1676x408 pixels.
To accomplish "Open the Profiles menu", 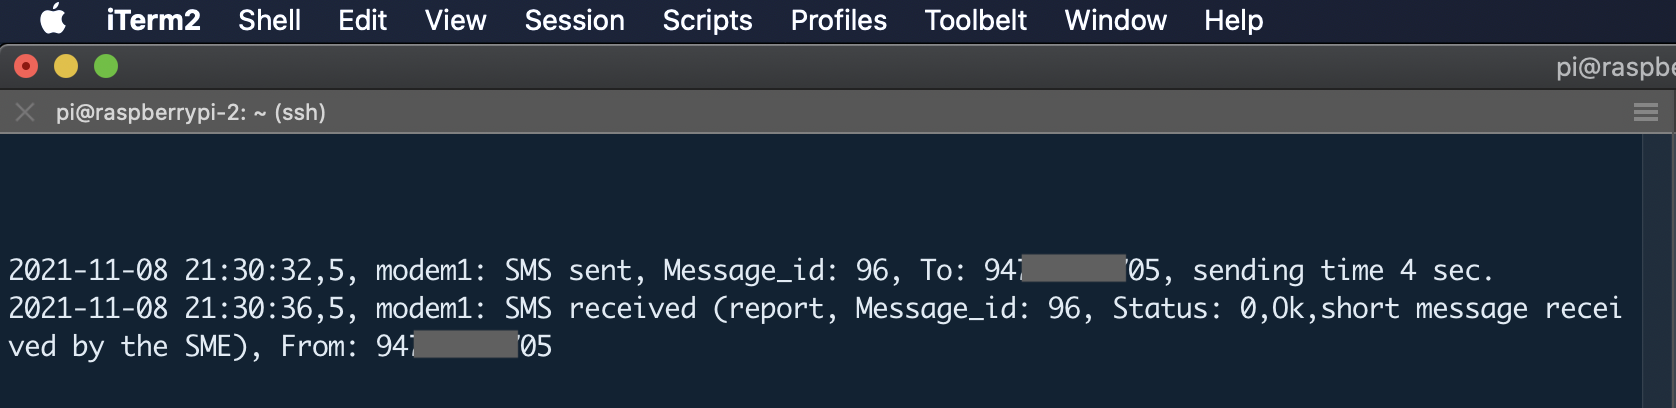I will tap(838, 20).
